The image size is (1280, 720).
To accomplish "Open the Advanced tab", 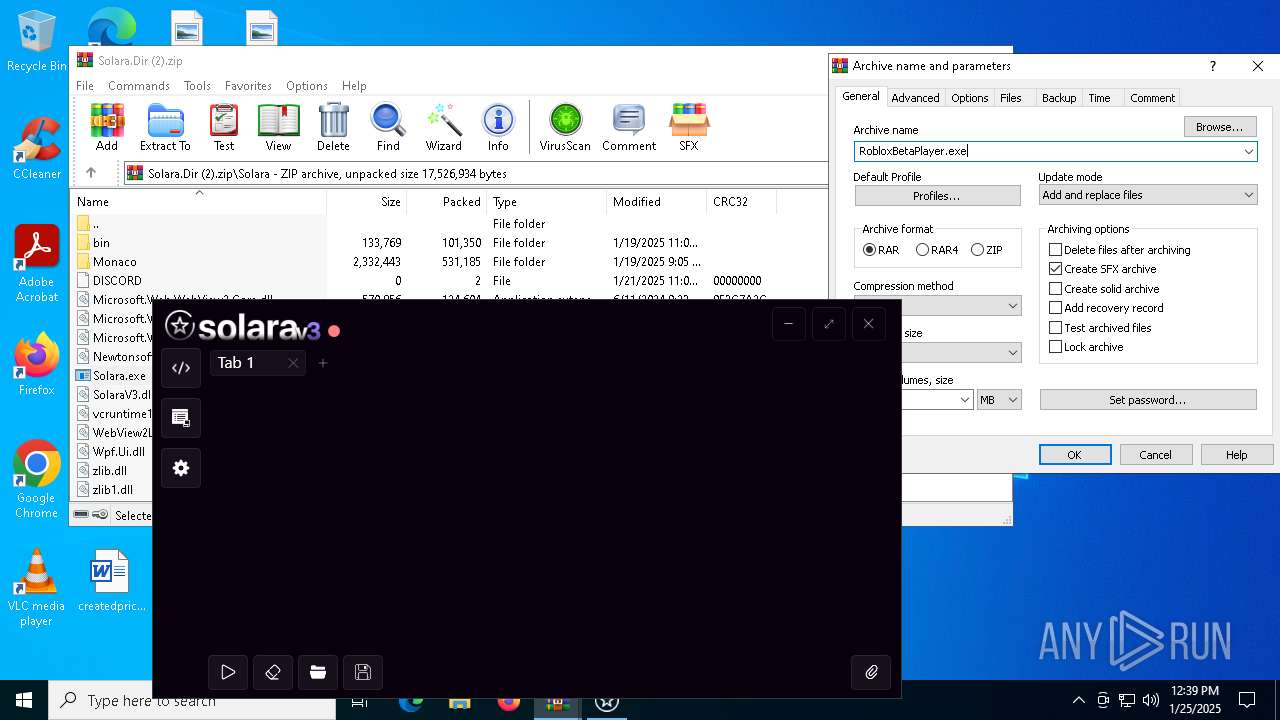I will (915, 98).
